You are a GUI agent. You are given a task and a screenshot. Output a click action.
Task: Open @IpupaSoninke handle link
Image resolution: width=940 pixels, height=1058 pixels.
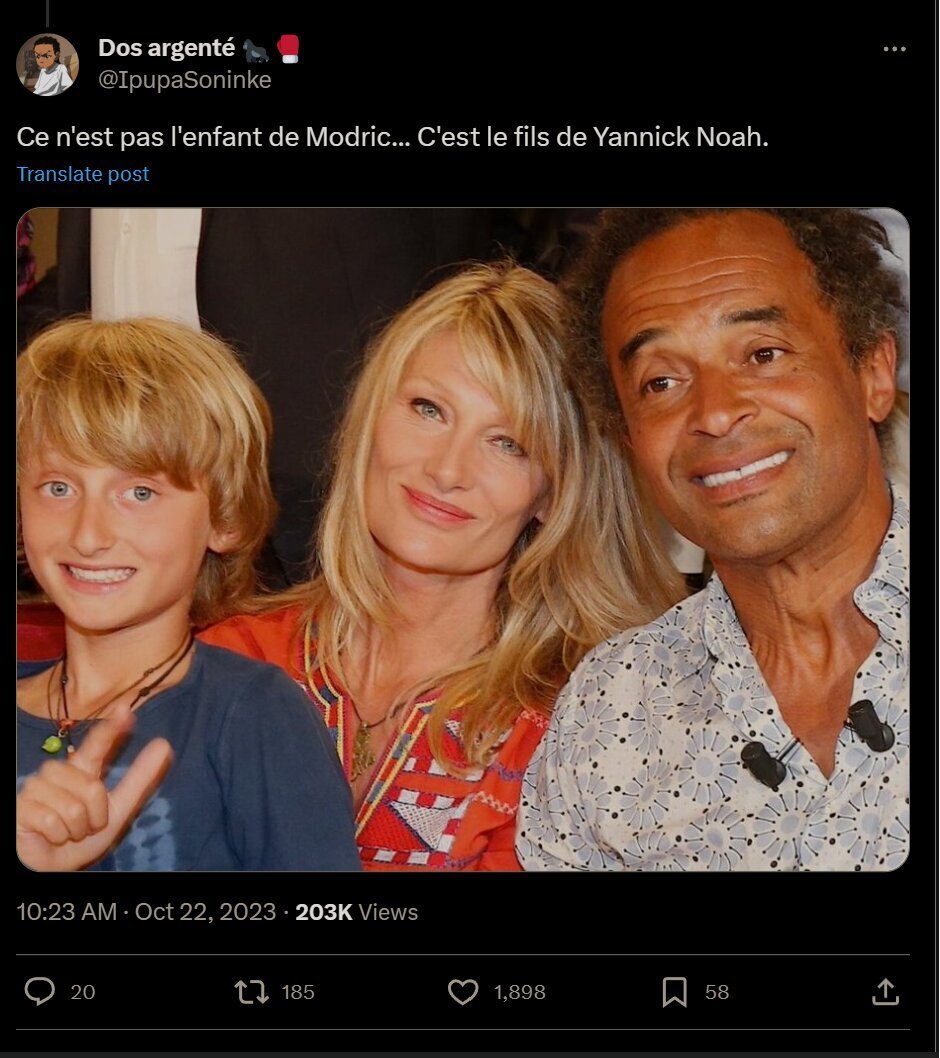click(x=185, y=80)
